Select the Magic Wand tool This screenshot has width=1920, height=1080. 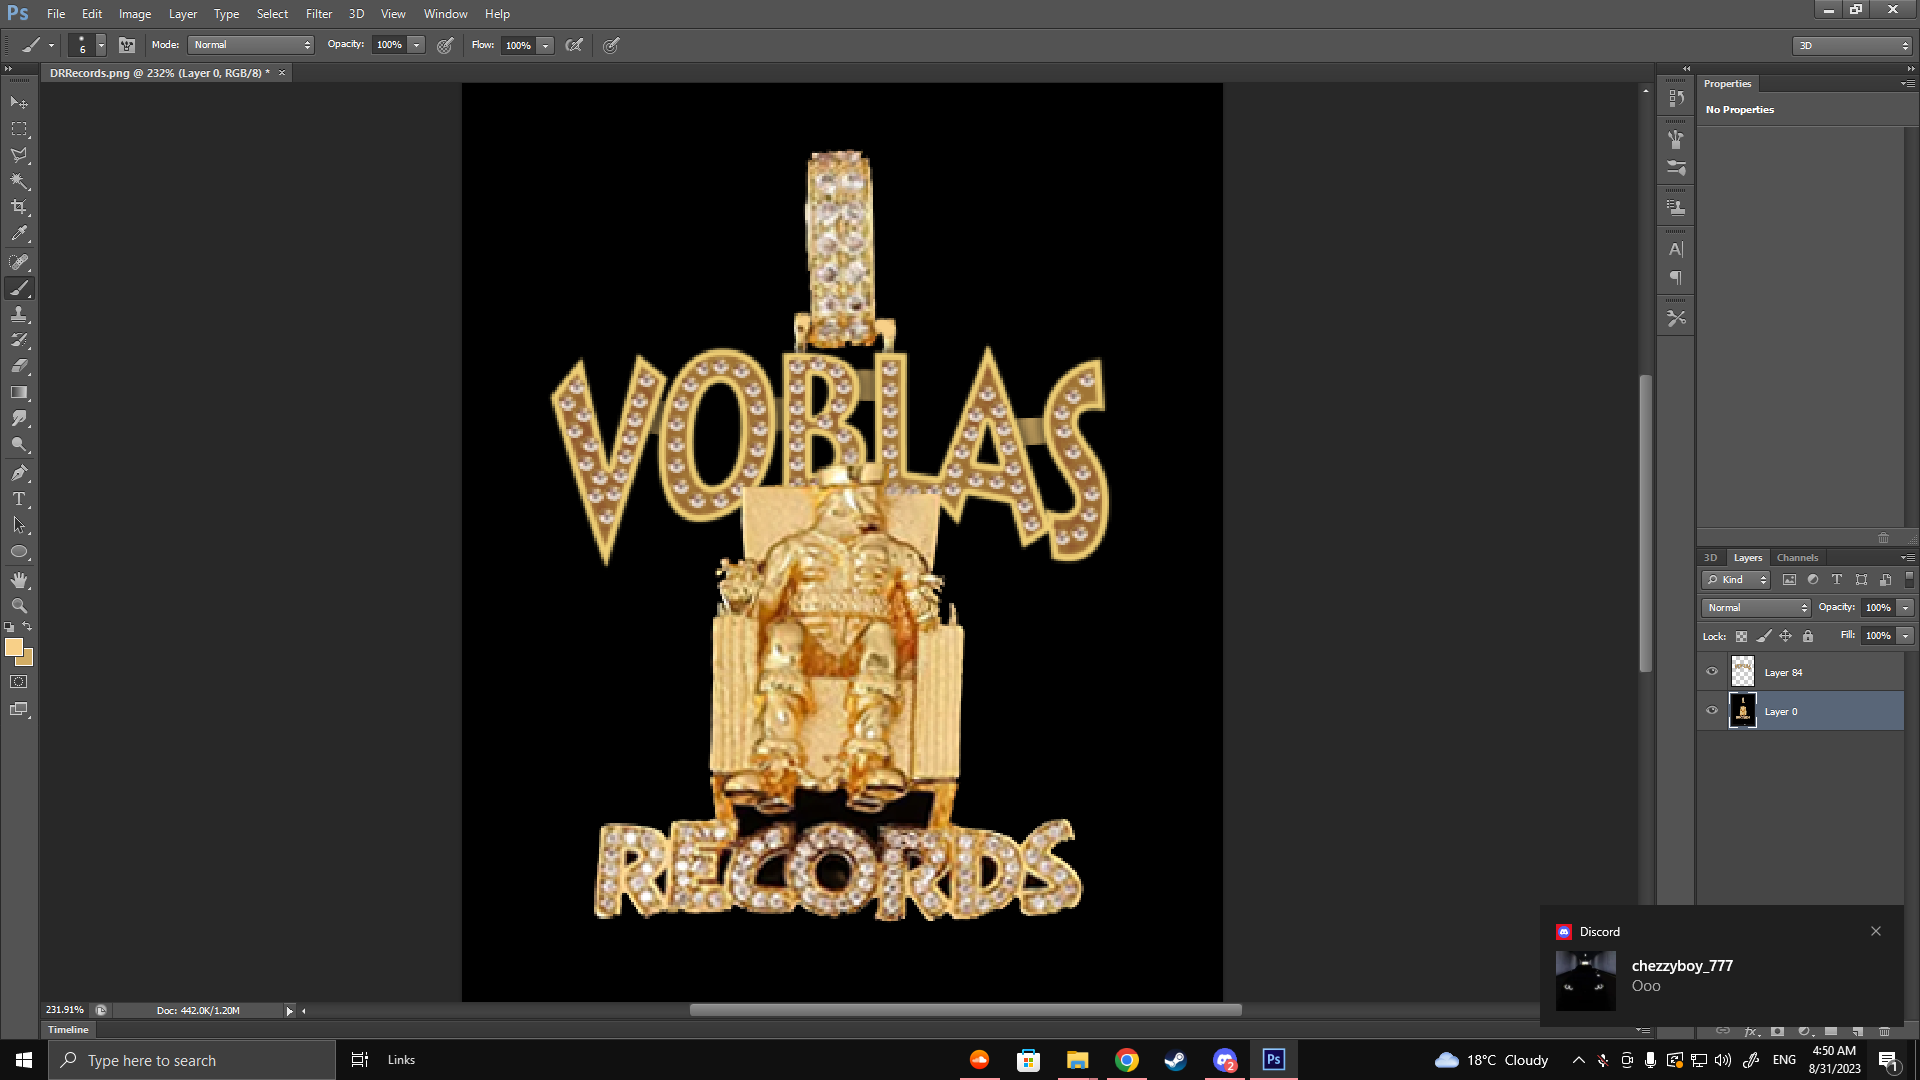pos(19,181)
